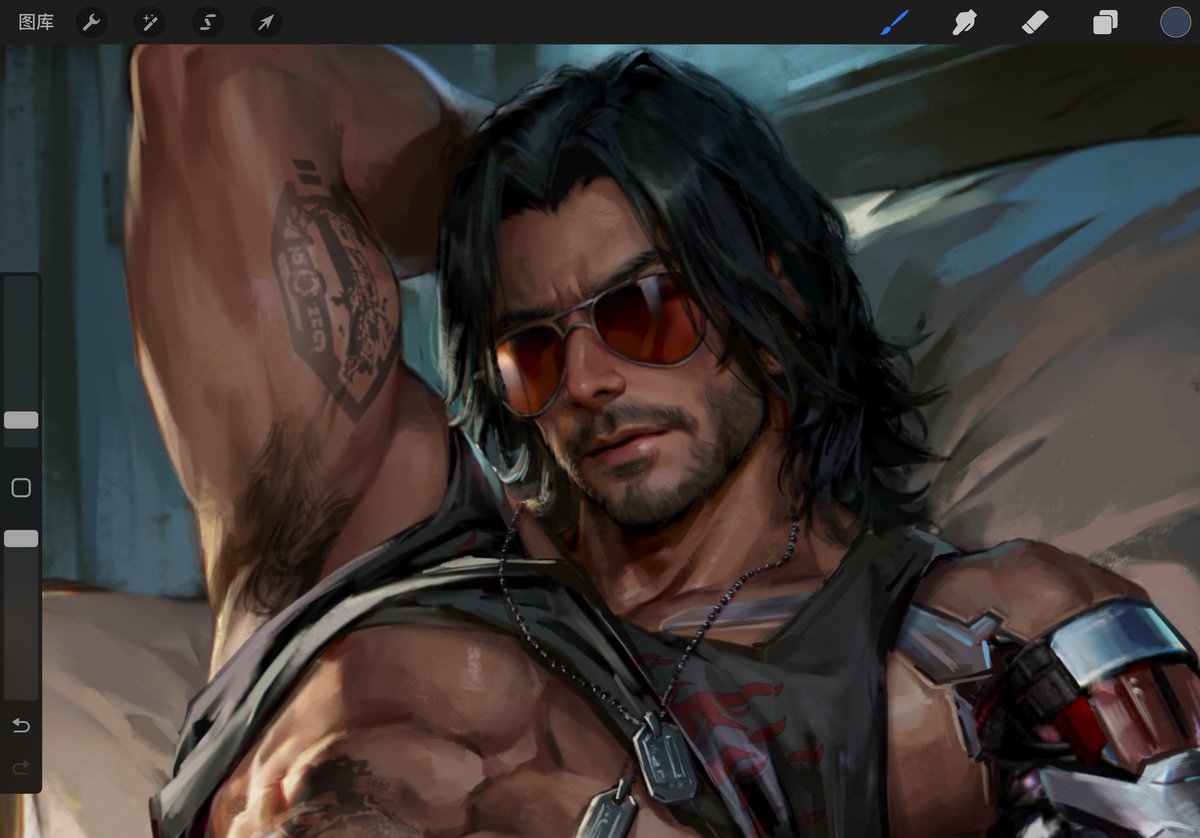Open the Adjustments magic wand menu

[x=150, y=22]
